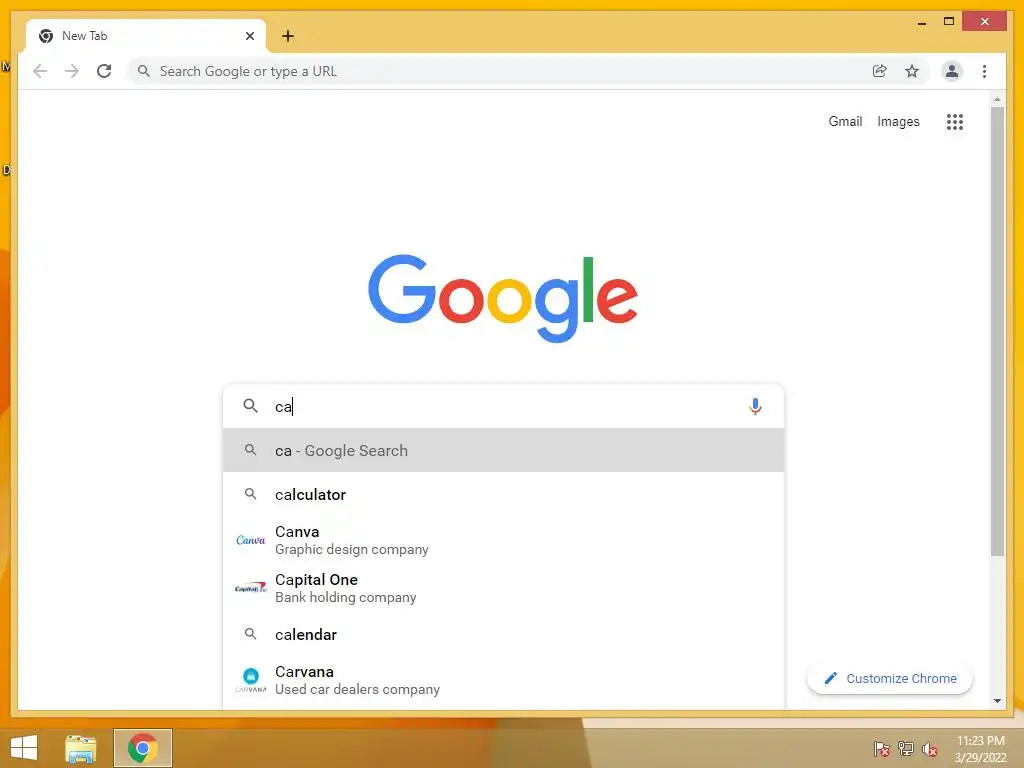Choose the Carvana suggestion

click(x=504, y=680)
